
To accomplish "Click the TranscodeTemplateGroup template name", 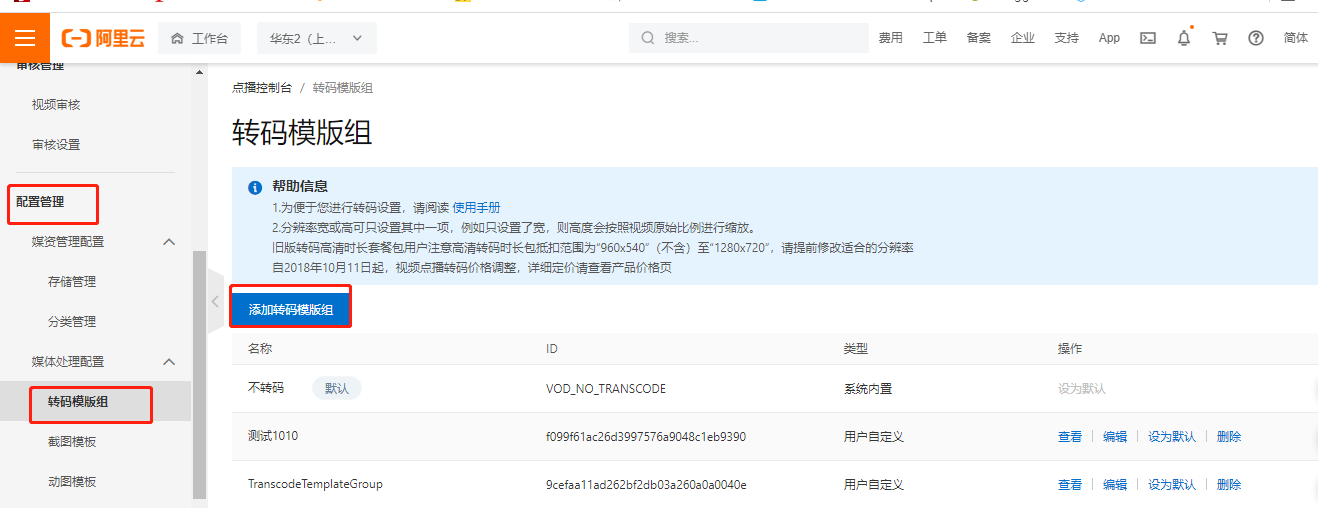I will coord(315,484).
